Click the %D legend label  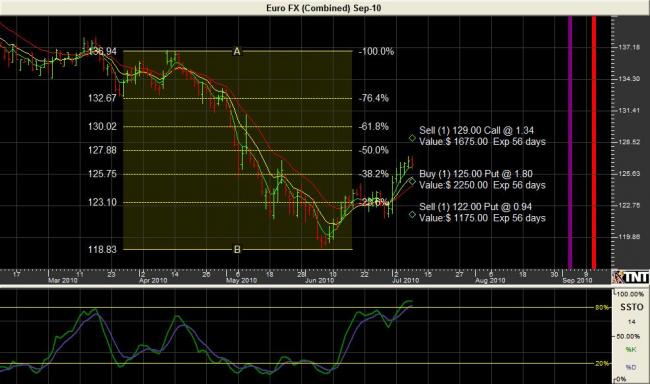[631, 367]
